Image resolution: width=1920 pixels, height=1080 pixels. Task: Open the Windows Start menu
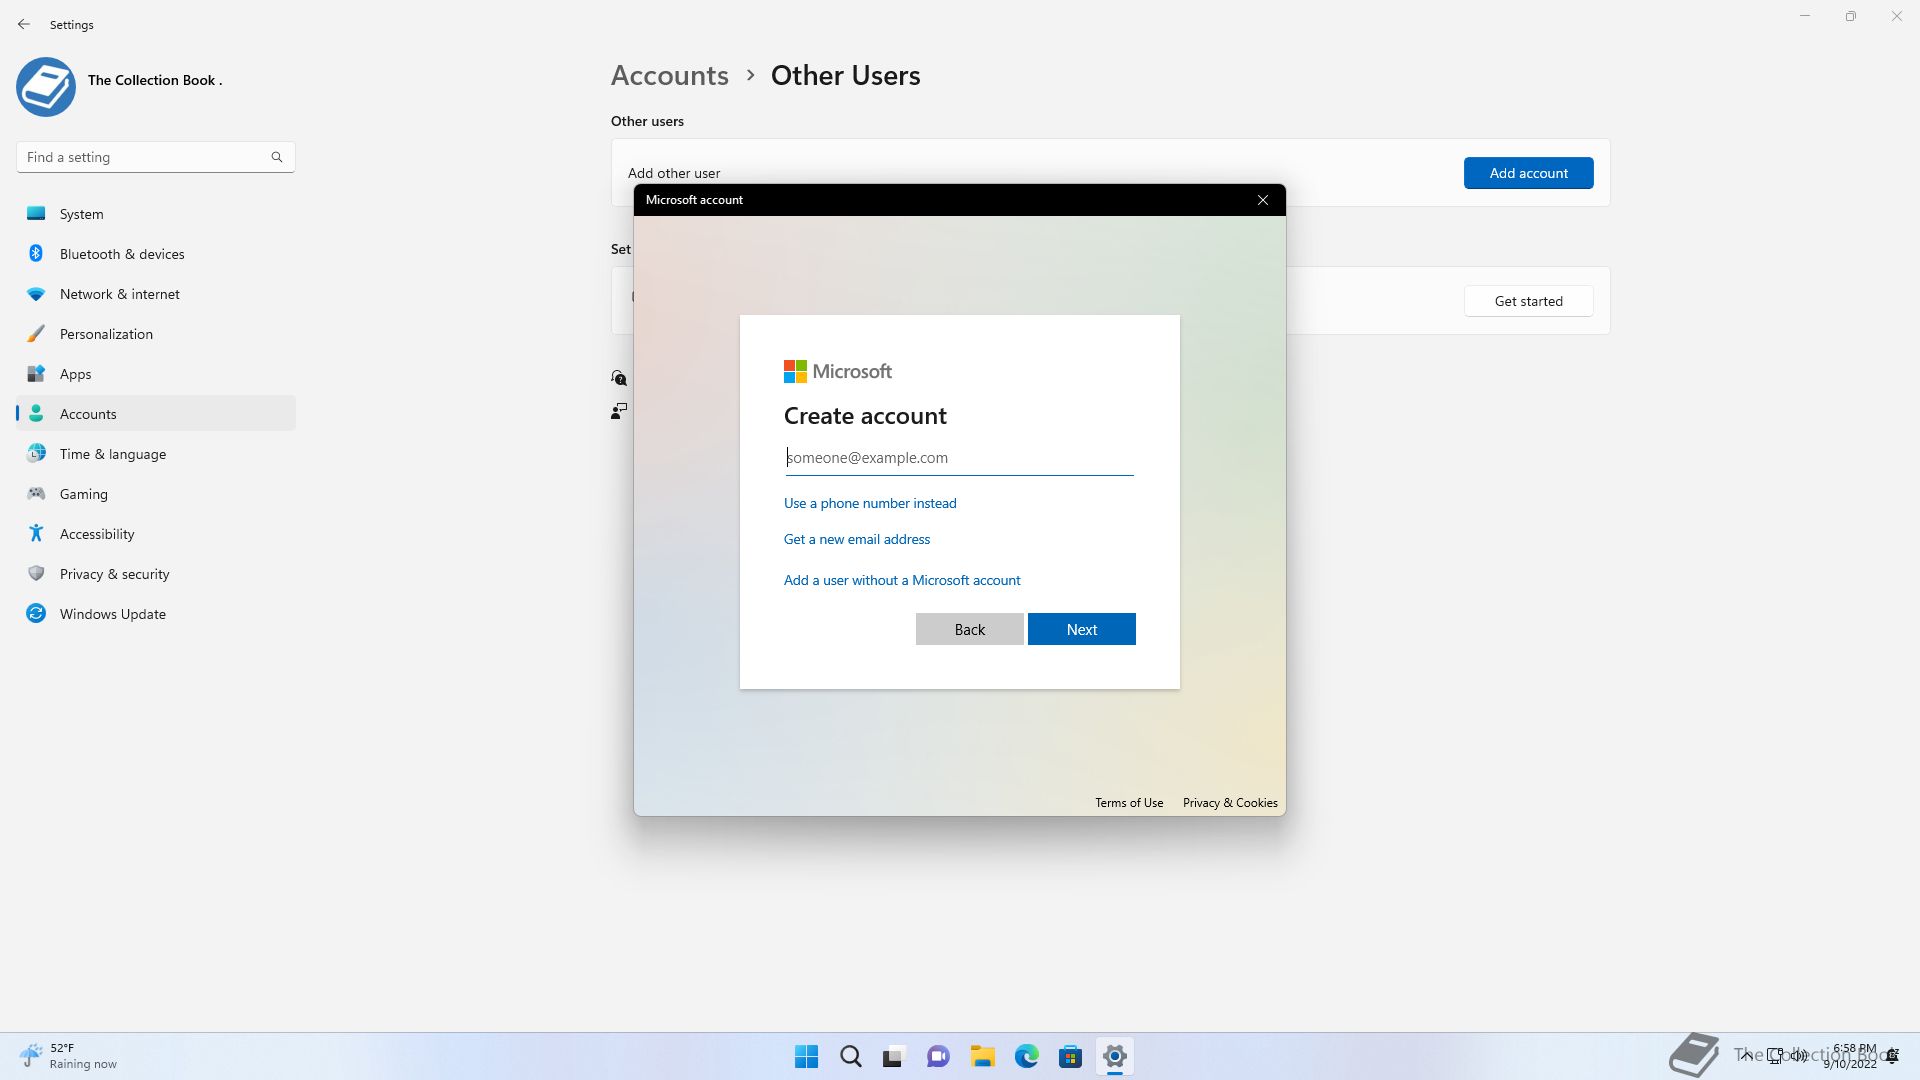[806, 1056]
